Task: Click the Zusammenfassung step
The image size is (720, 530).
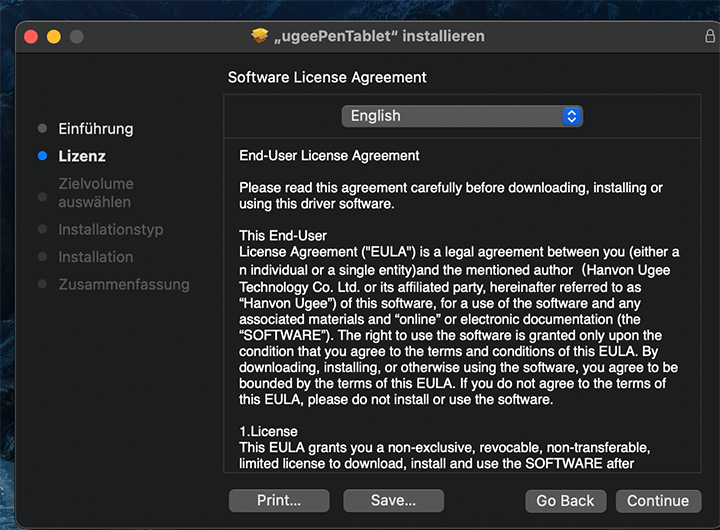Action: (123, 284)
